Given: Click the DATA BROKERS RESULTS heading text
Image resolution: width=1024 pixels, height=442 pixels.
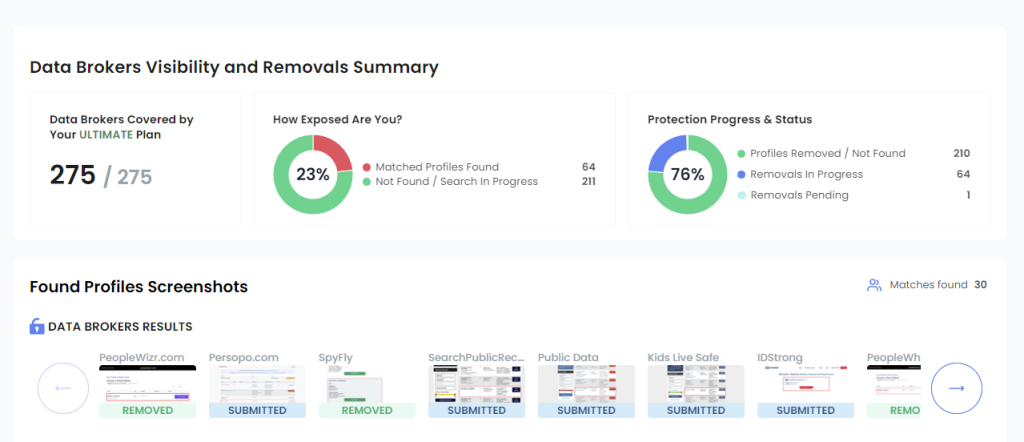Looking at the screenshot, I should 120,326.
